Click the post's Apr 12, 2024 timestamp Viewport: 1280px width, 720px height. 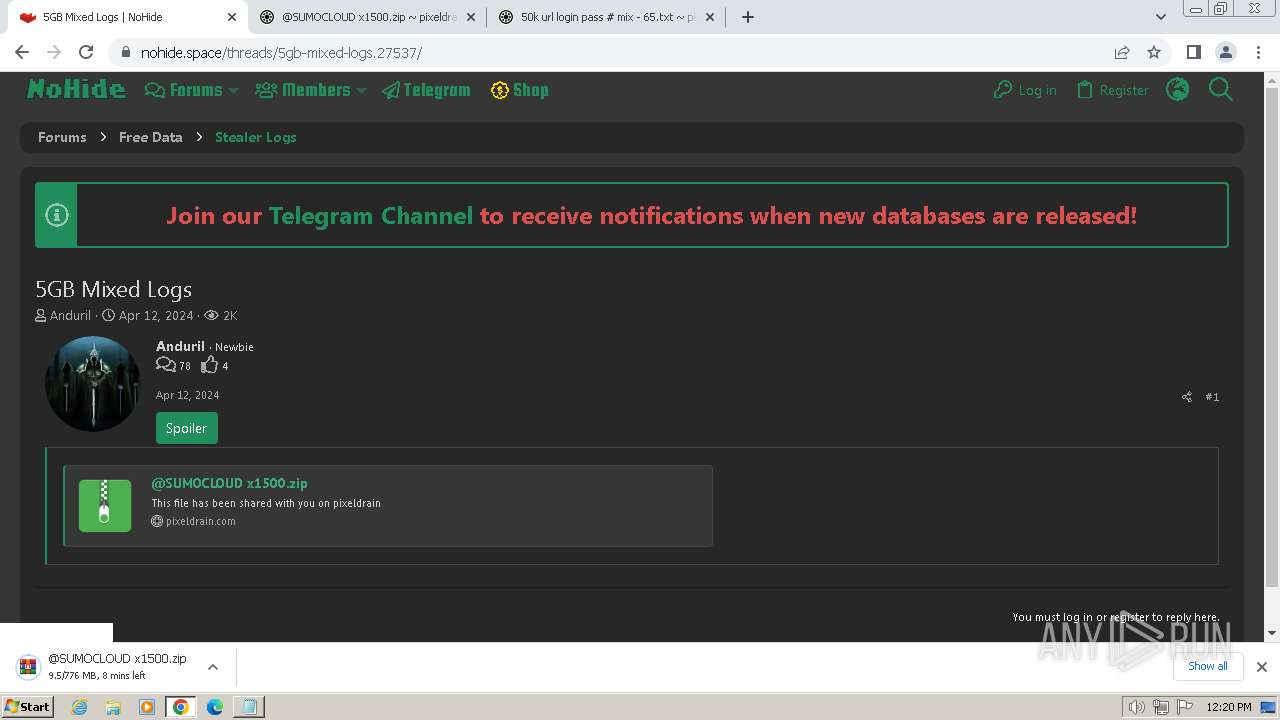coord(187,395)
